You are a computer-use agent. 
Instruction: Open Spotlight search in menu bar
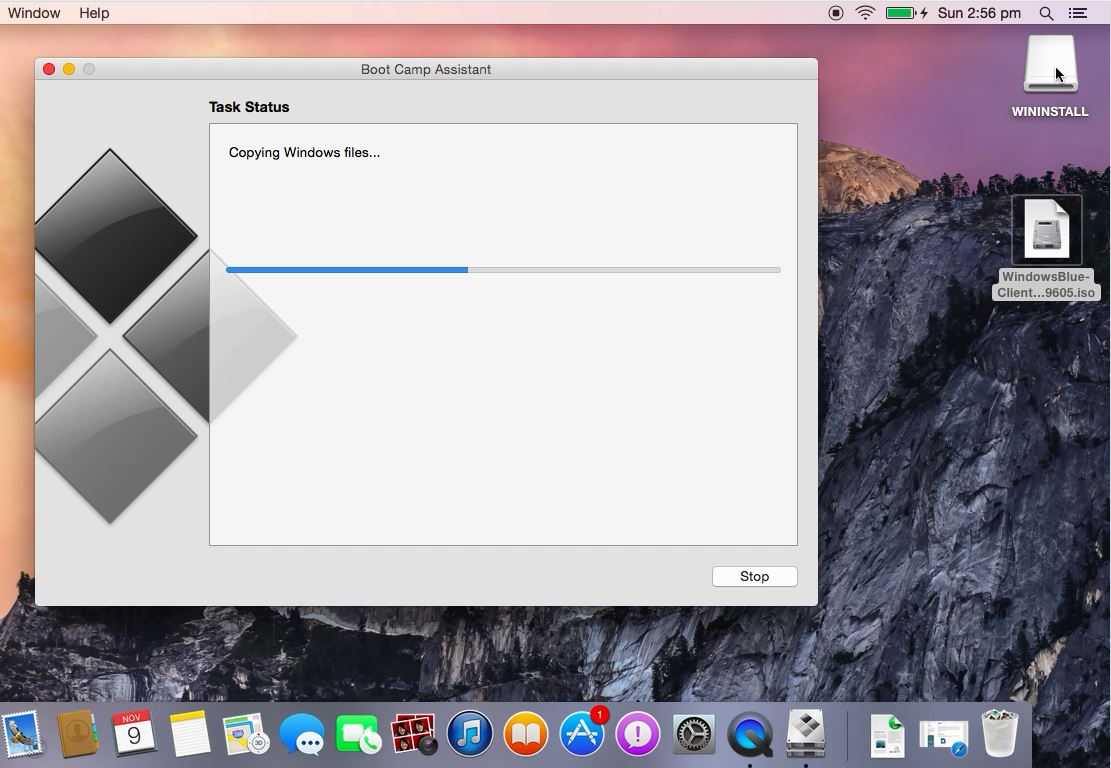[1046, 13]
